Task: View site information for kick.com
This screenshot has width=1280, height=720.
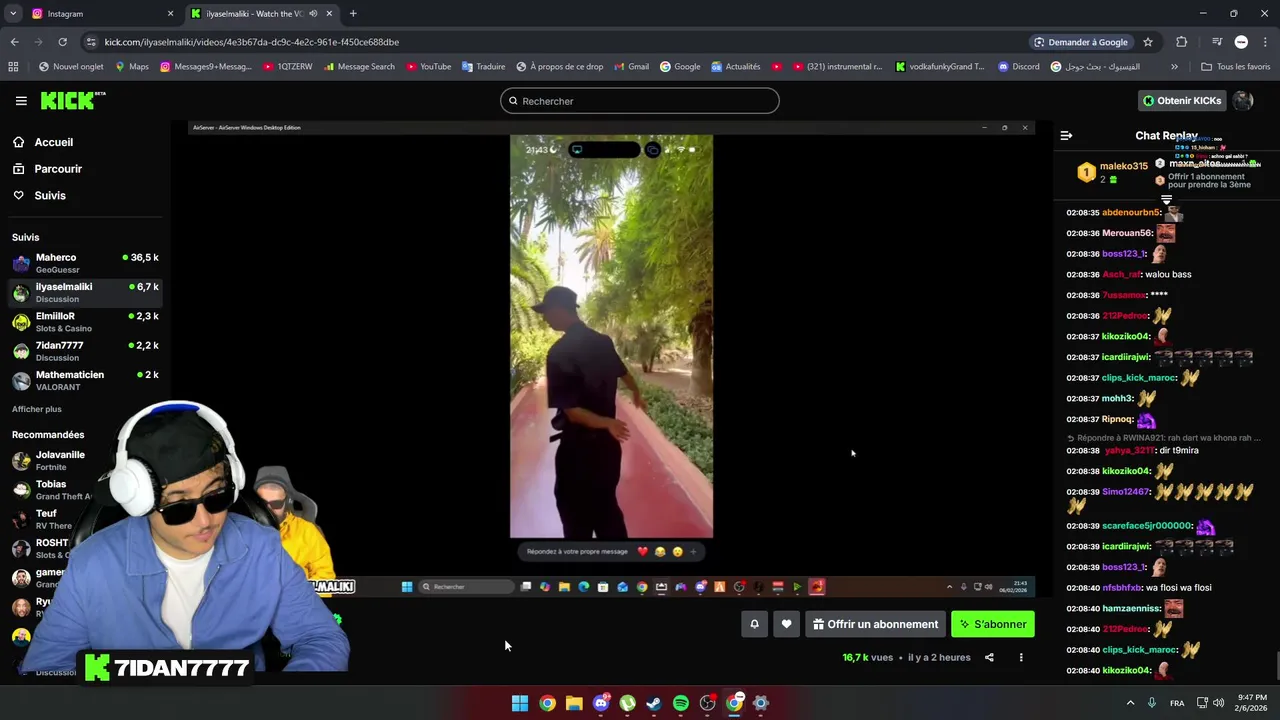Action: point(92,42)
